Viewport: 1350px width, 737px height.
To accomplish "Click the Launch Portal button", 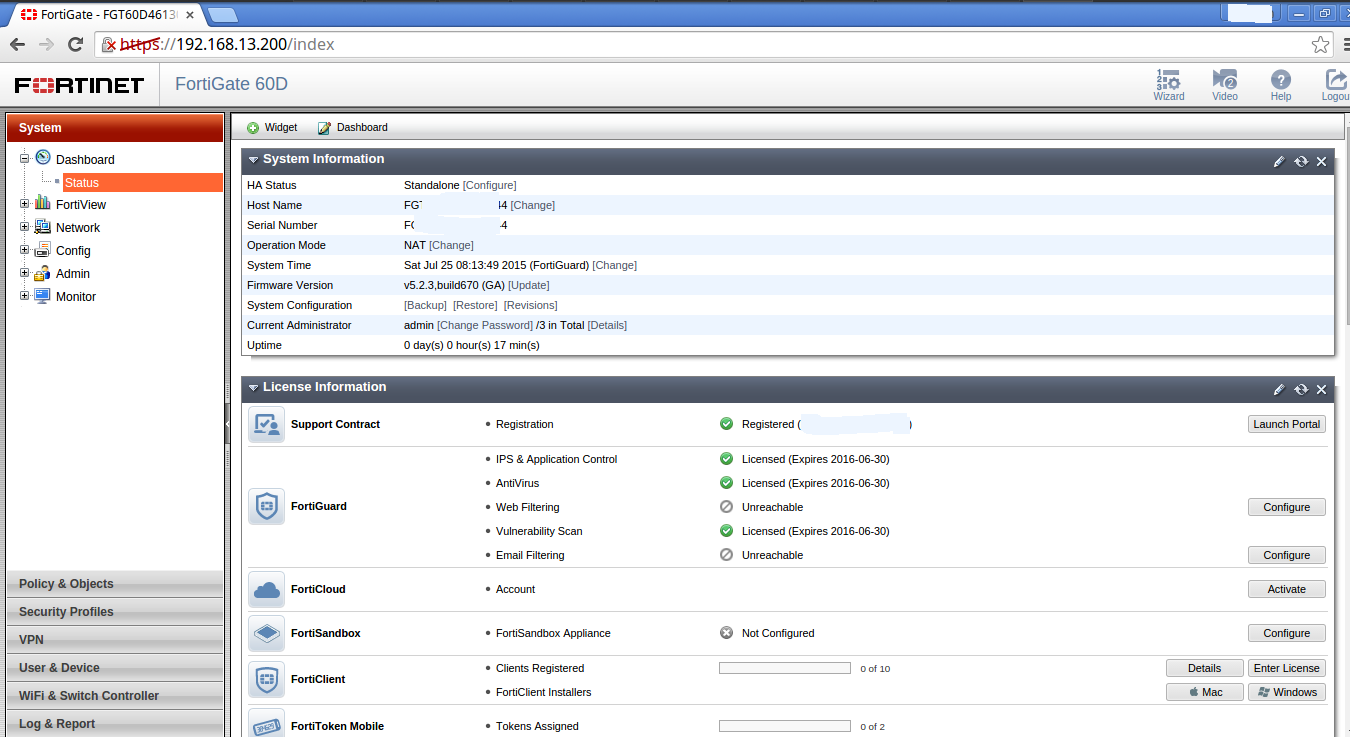I will (x=1286, y=424).
